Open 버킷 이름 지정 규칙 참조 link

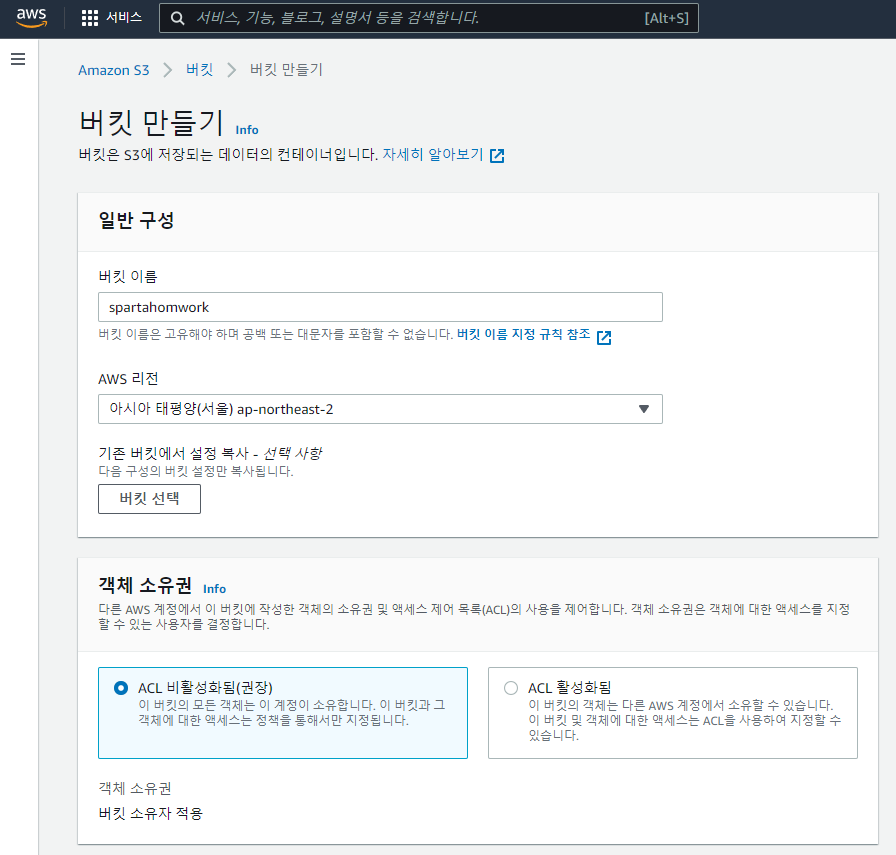pos(523,334)
